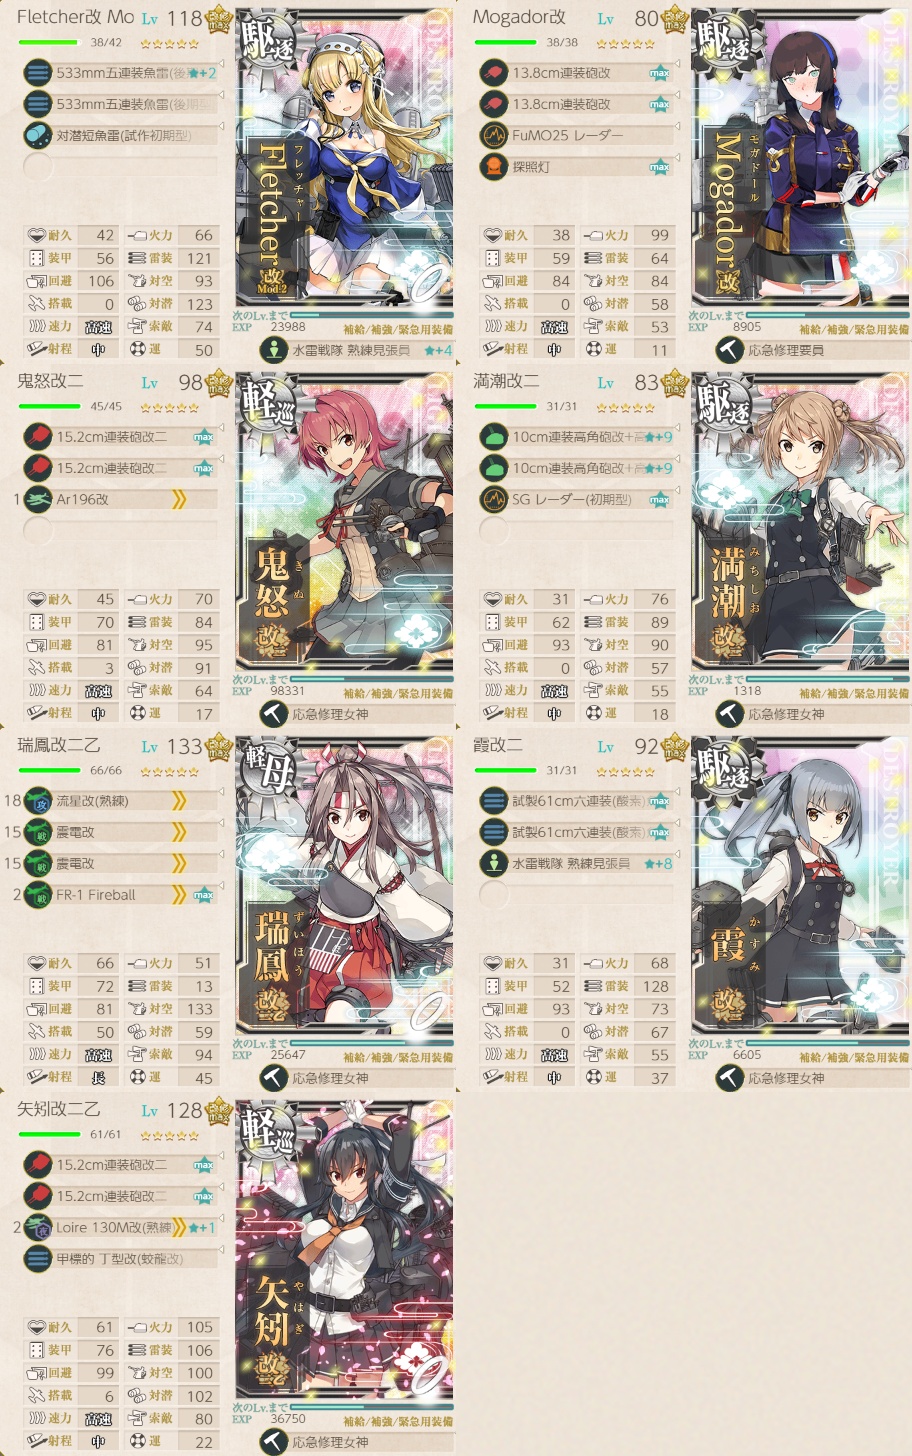This screenshot has width=912, height=1456.
Task: Click the empty fourth equipment slot of Fletcher改
Action: tap(121, 167)
